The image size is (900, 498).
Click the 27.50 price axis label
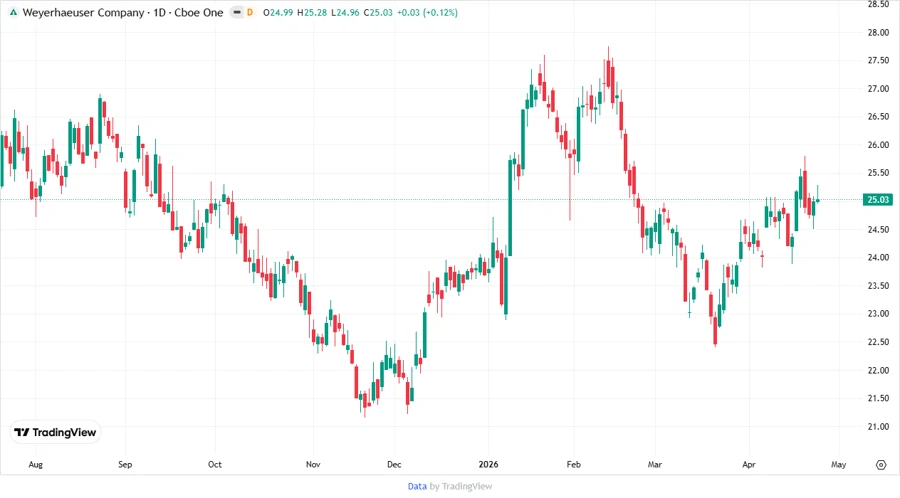coord(878,61)
